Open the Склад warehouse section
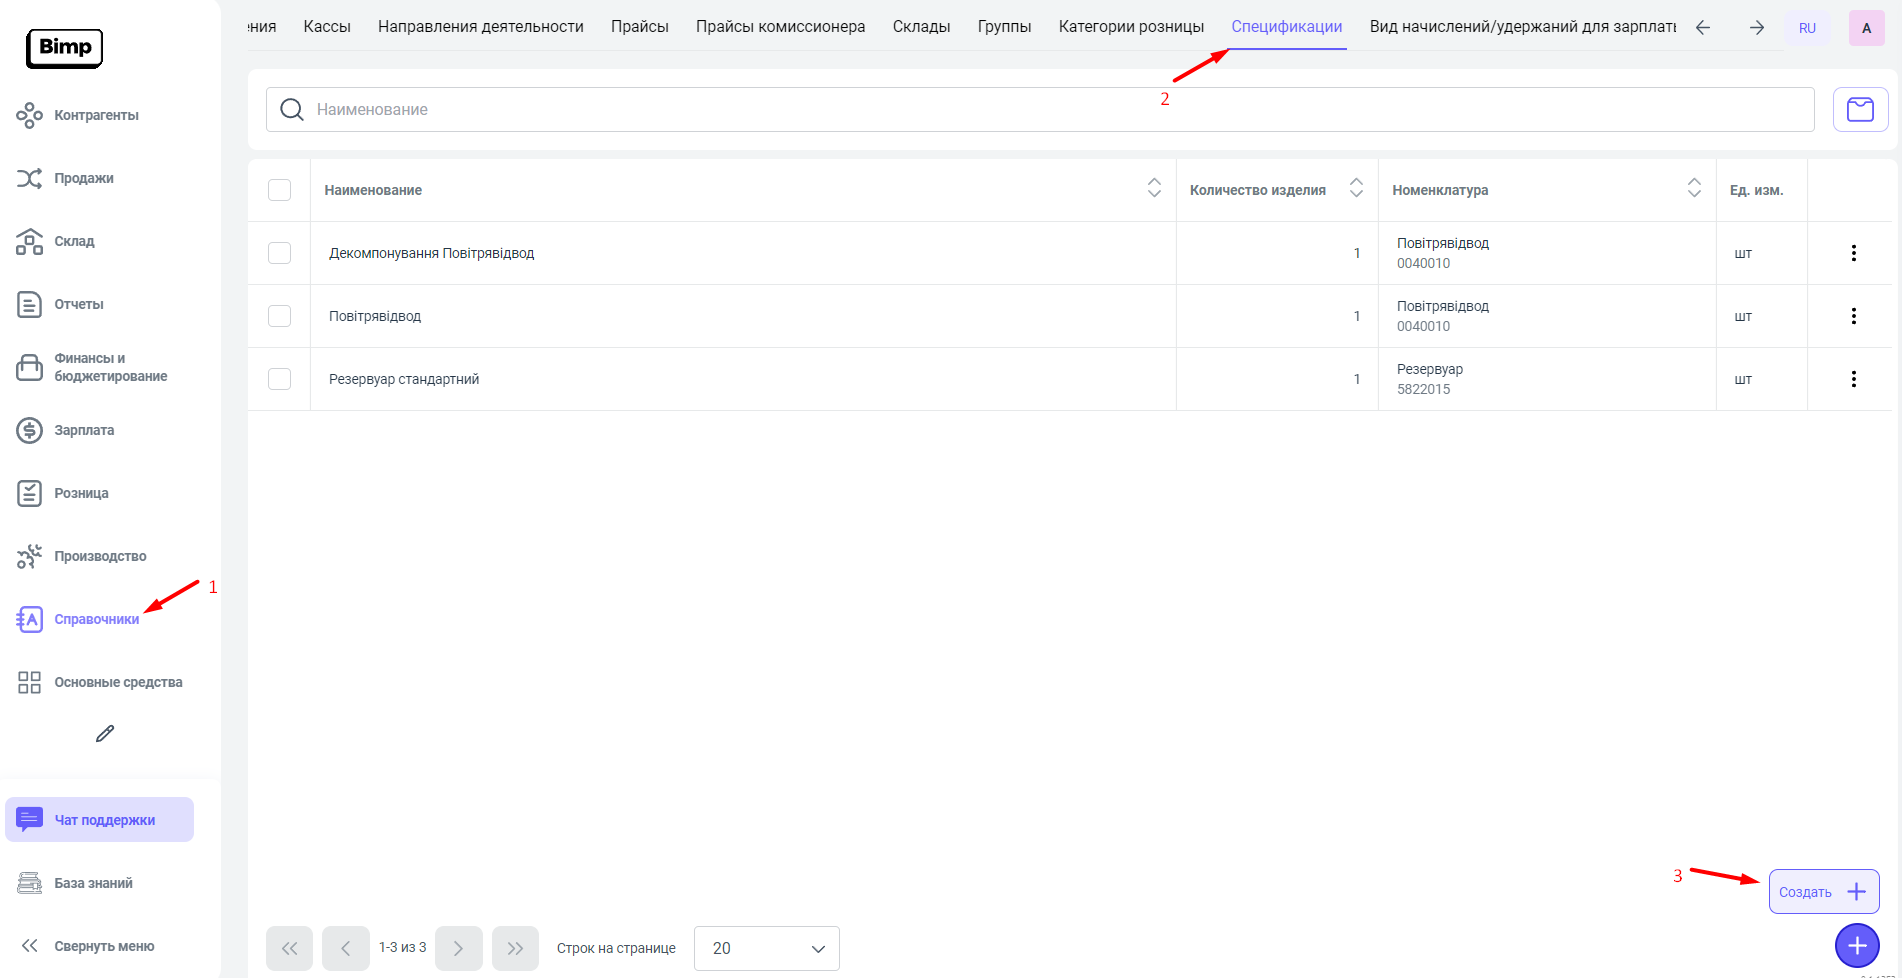Viewport: 1902px width, 978px height. 74,242
